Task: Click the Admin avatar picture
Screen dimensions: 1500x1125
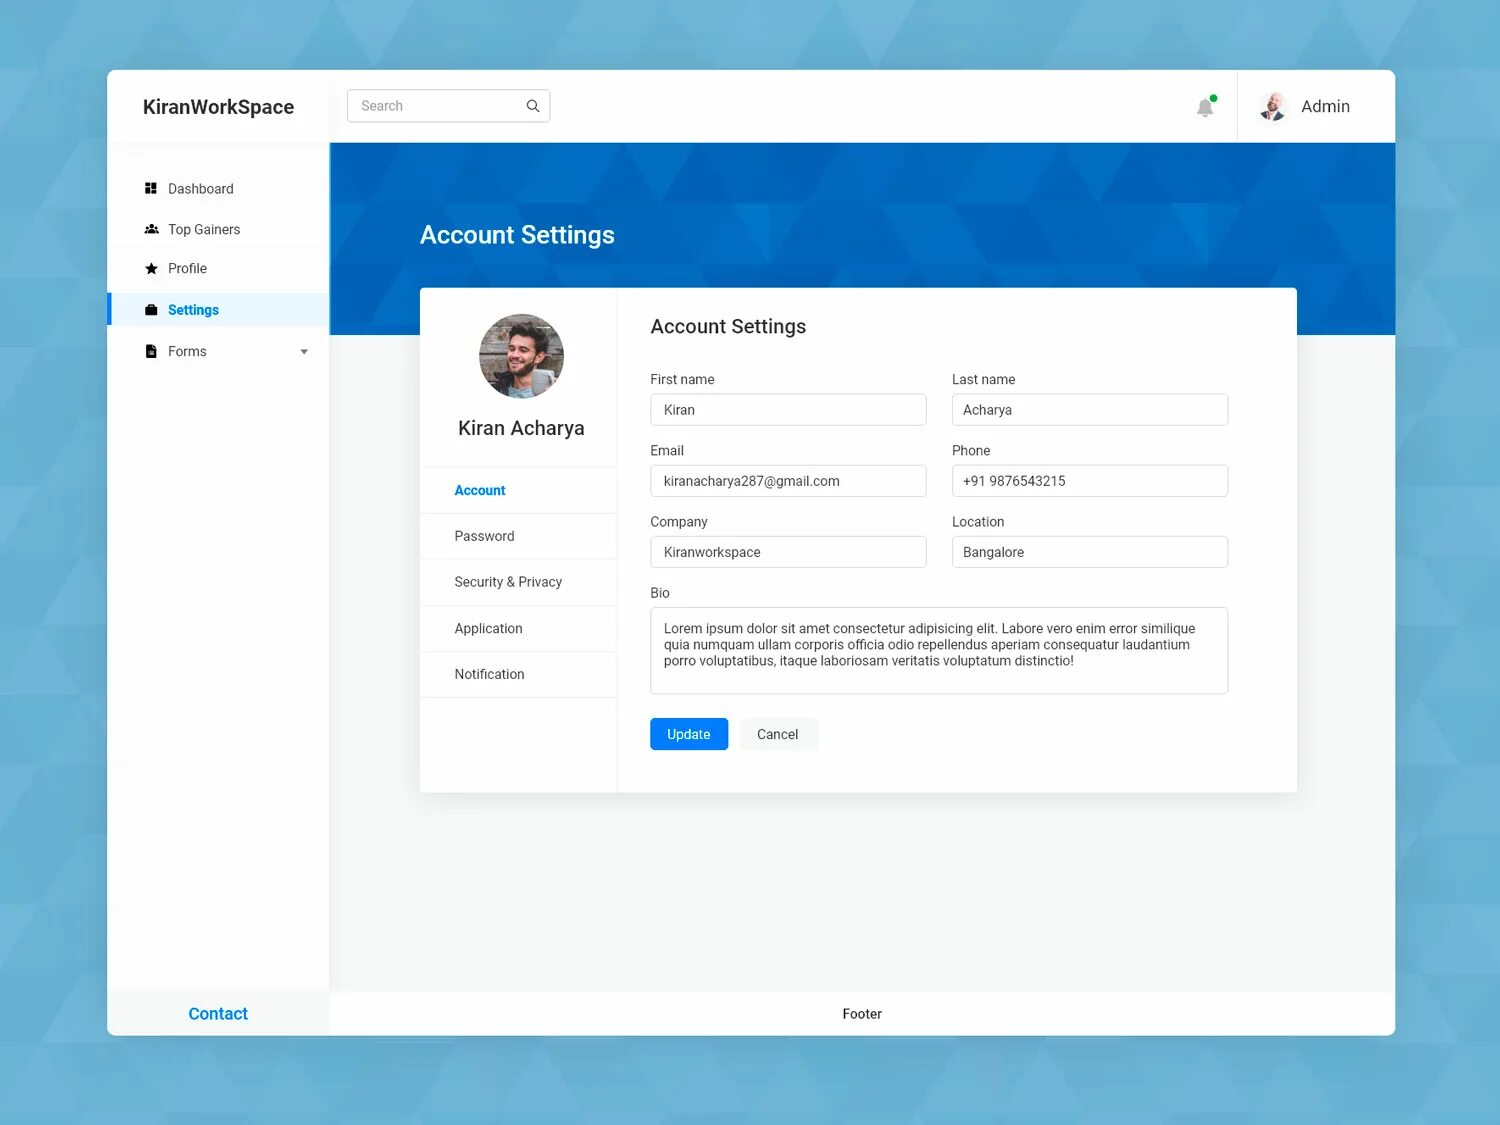Action: coord(1273,107)
